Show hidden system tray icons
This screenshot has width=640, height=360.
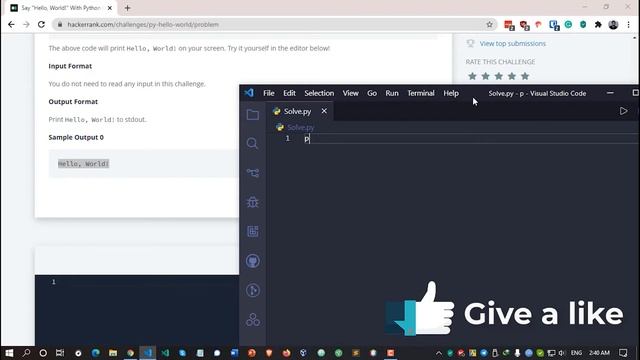click(x=439, y=353)
